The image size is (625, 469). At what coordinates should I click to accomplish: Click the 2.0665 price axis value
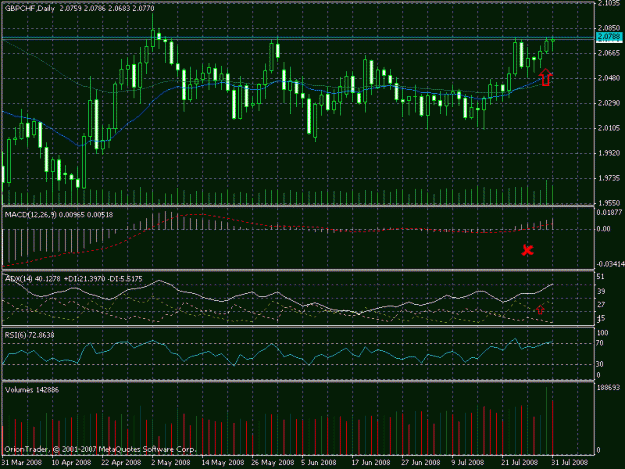point(609,53)
